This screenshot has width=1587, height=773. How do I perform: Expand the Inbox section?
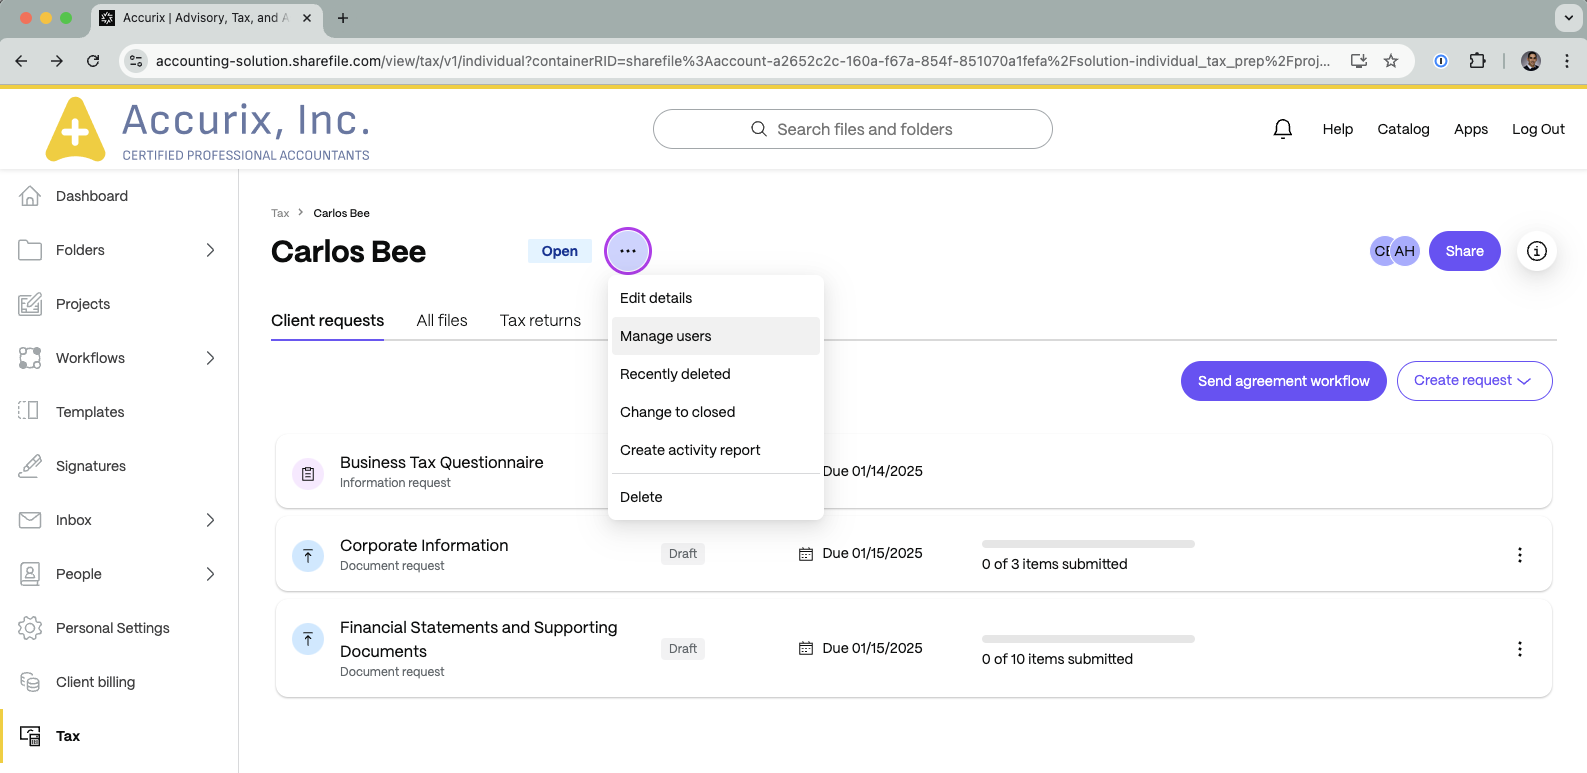210,520
